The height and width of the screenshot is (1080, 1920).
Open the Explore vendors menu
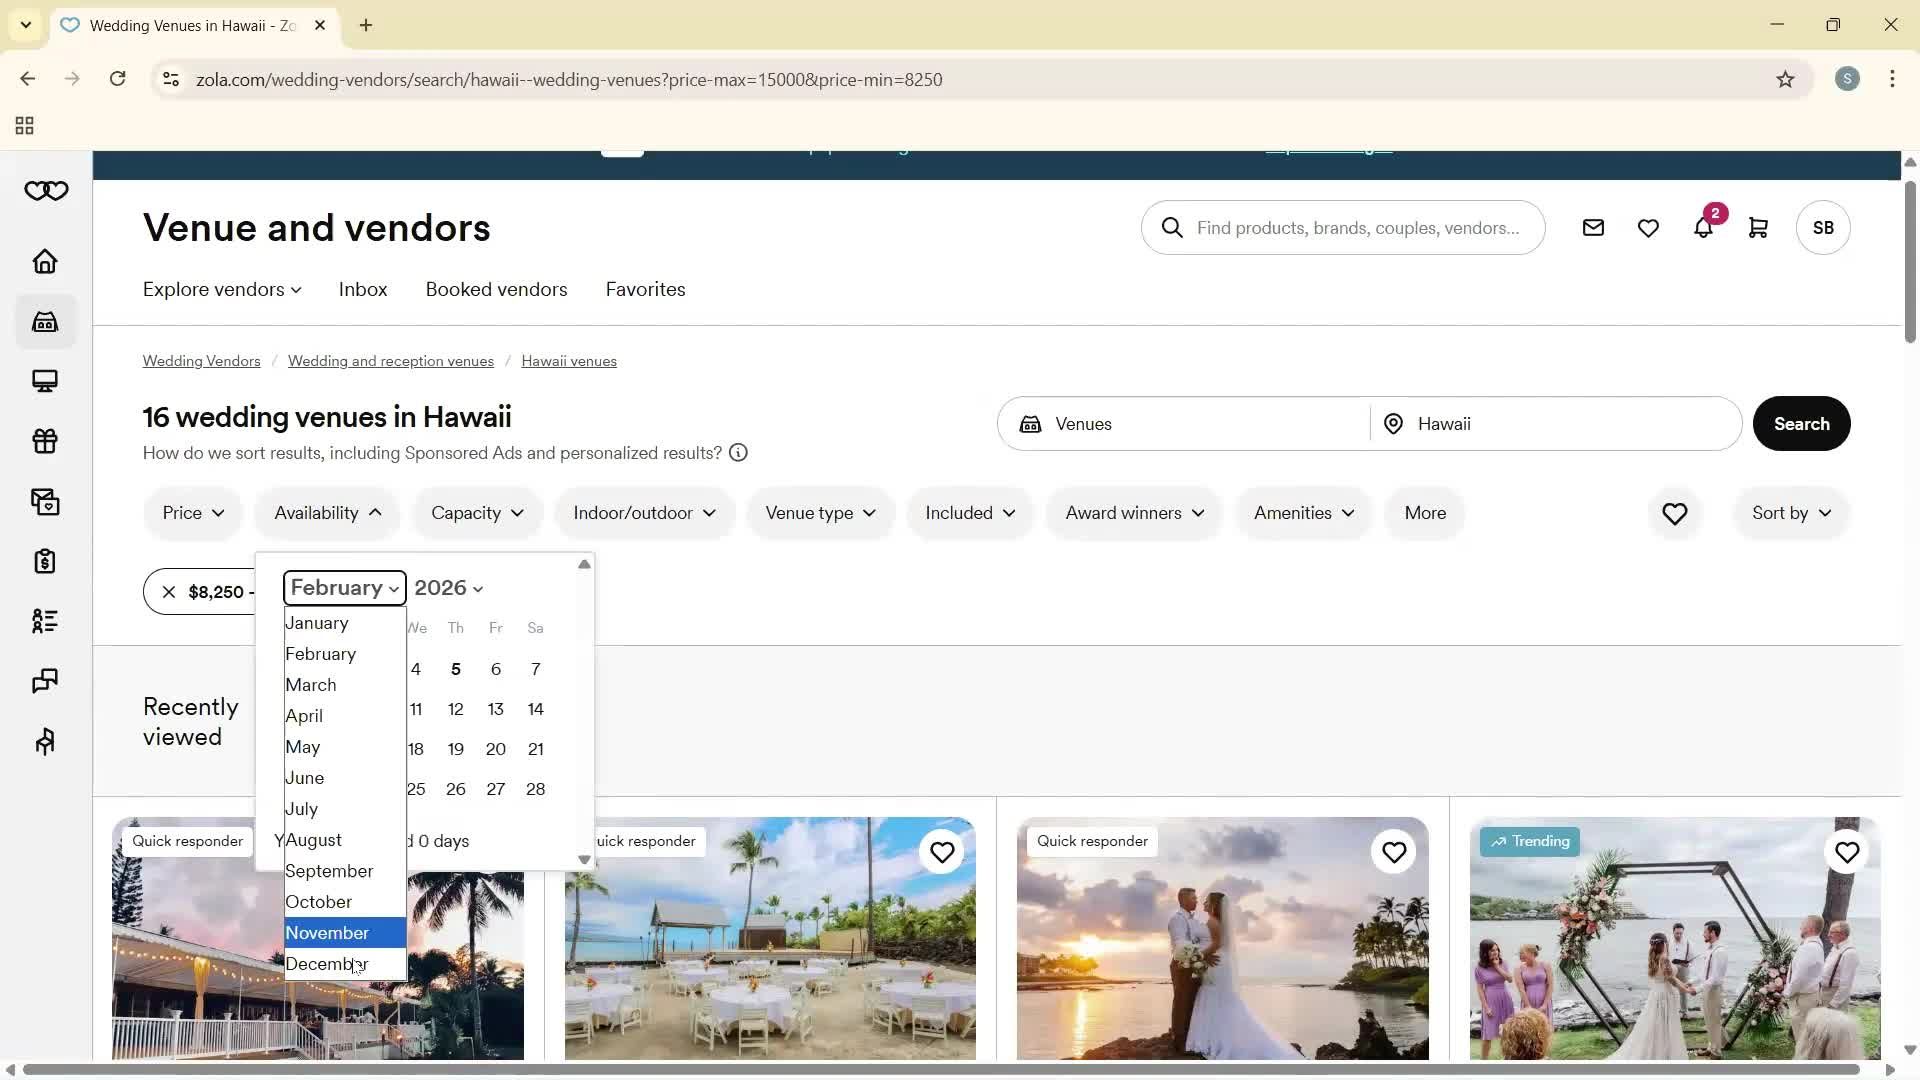(221, 289)
